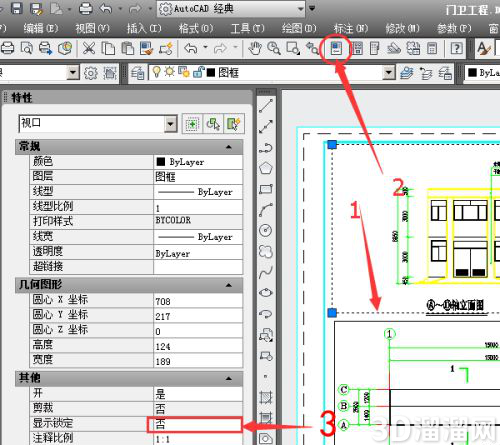The height and width of the screenshot is (445, 500).
Task: Open the 工具(T) menu
Action: (248, 29)
